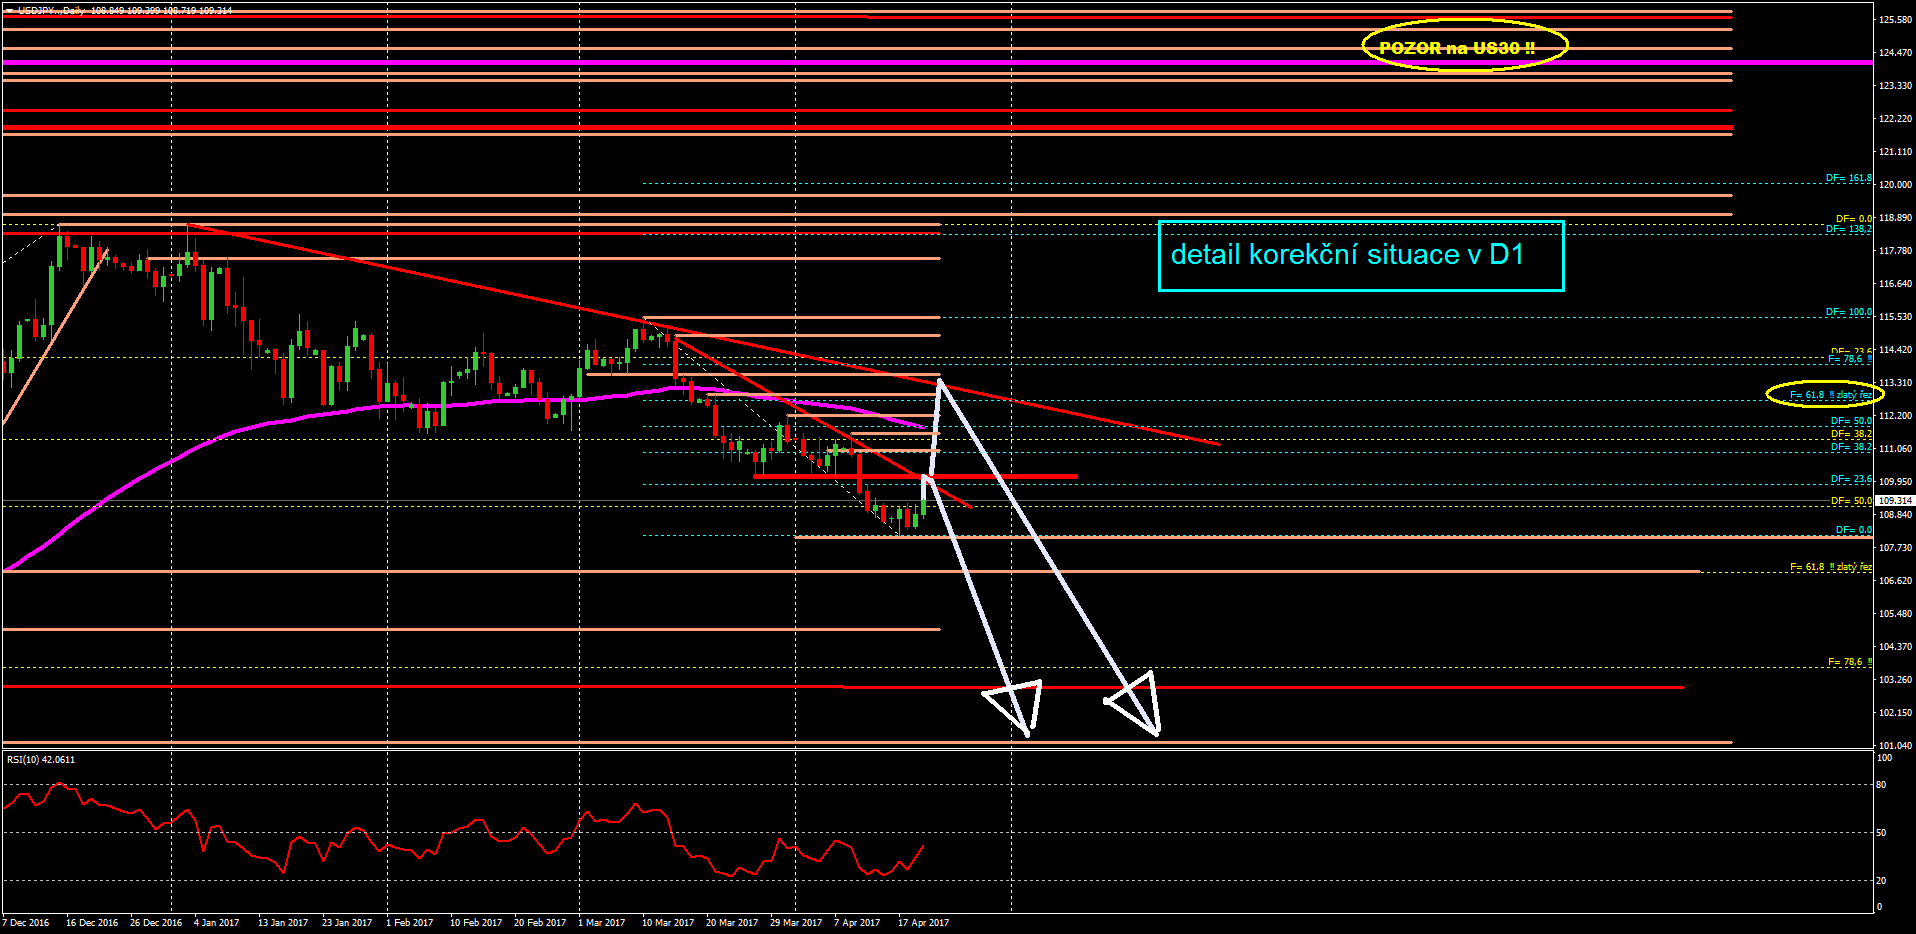Click the triangle icon before USDJPY title

point(9,10)
